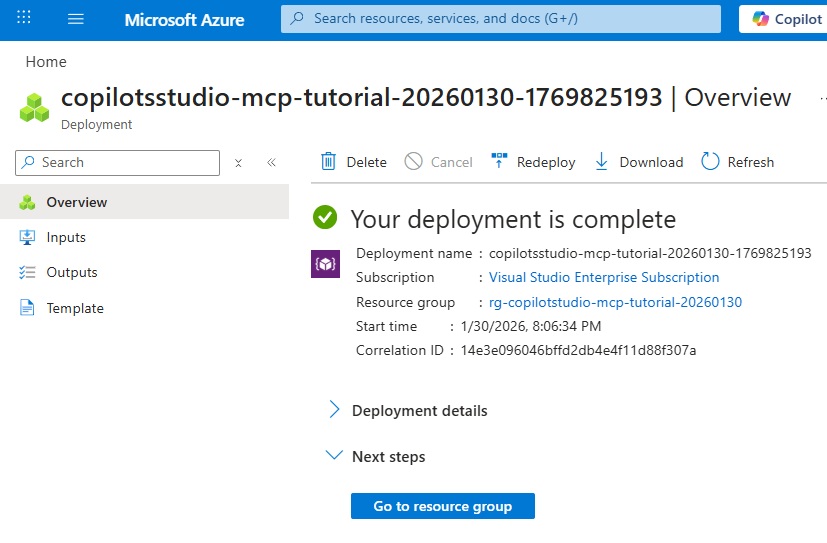Refresh the deployment overview
827x543 pixels.
[x=737, y=162]
